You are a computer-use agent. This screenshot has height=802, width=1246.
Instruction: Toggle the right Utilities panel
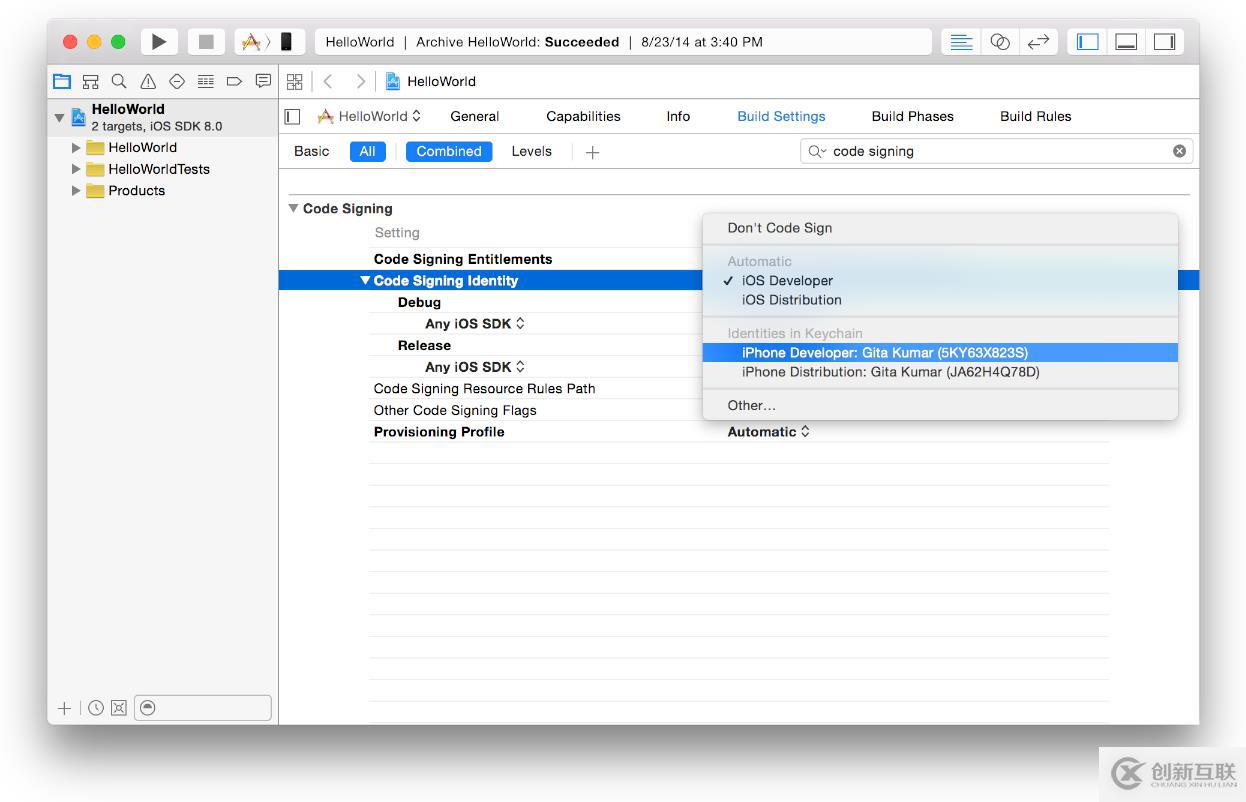pyautogui.click(x=1164, y=42)
